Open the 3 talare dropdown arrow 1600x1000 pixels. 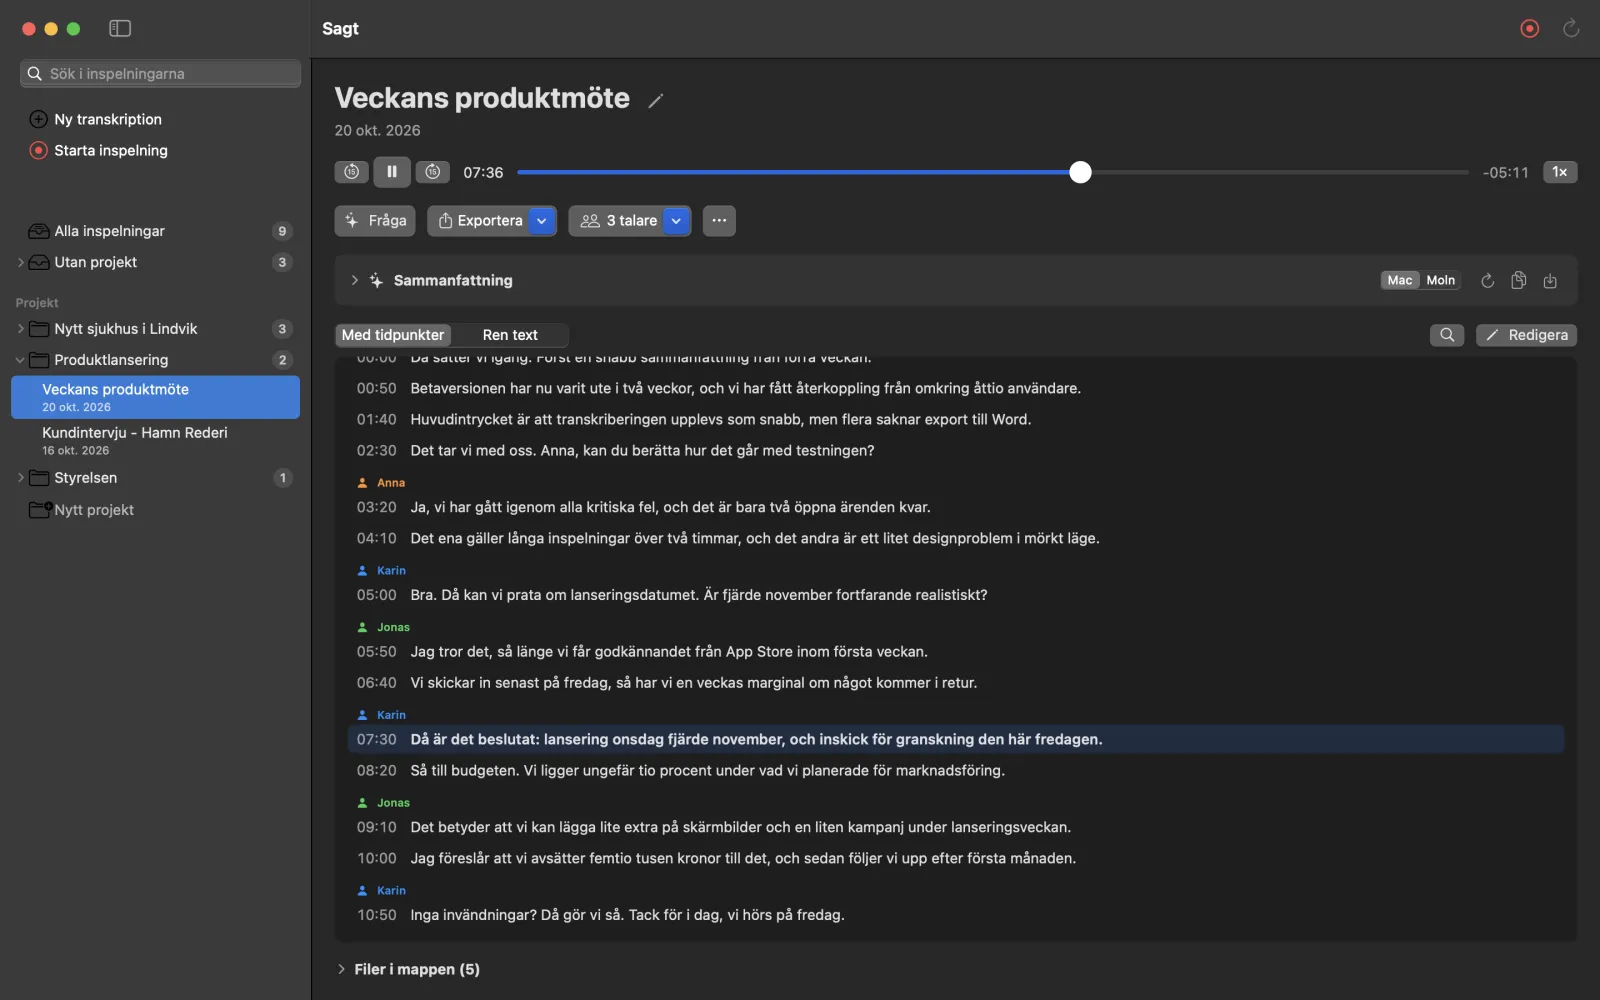pyautogui.click(x=677, y=221)
